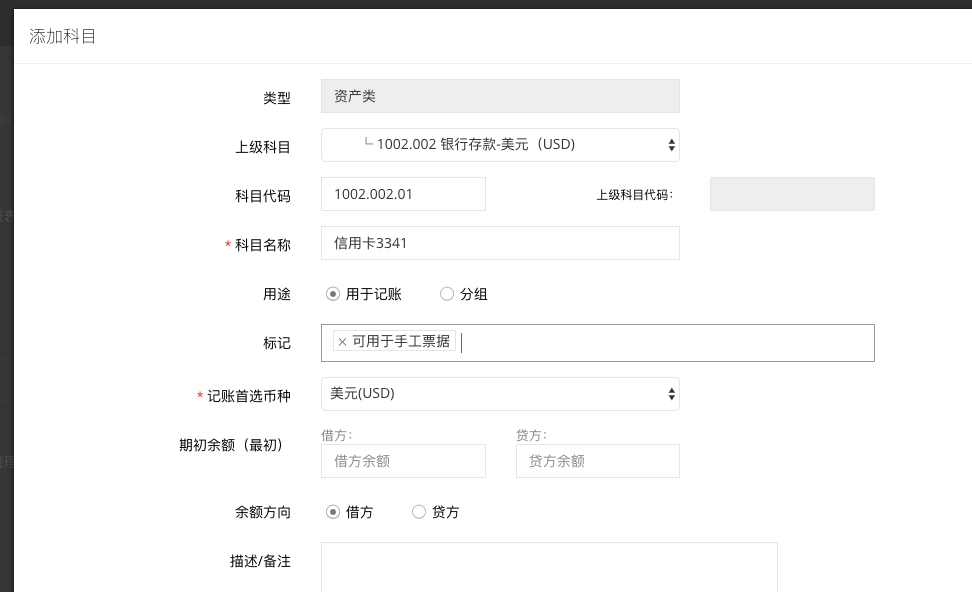Viewport: 972px width, 592px height.
Task: Select the 用于记账 radio option
Action: pyautogui.click(x=333, y=294)
